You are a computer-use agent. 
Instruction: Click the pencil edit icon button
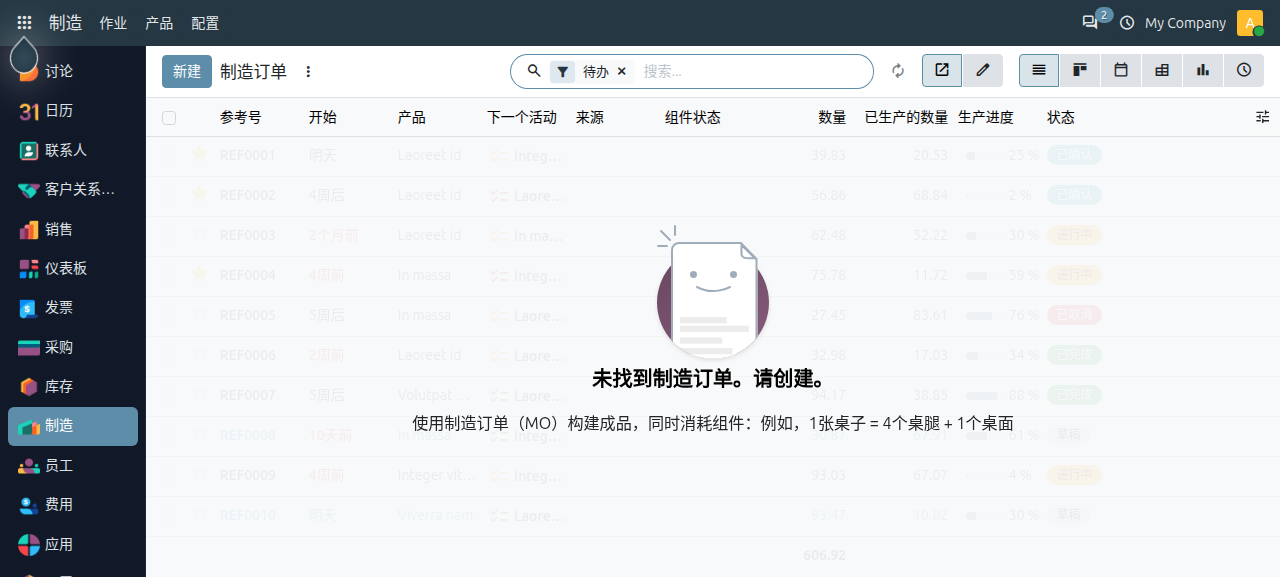pyautogui.click(x=983, y=71)
